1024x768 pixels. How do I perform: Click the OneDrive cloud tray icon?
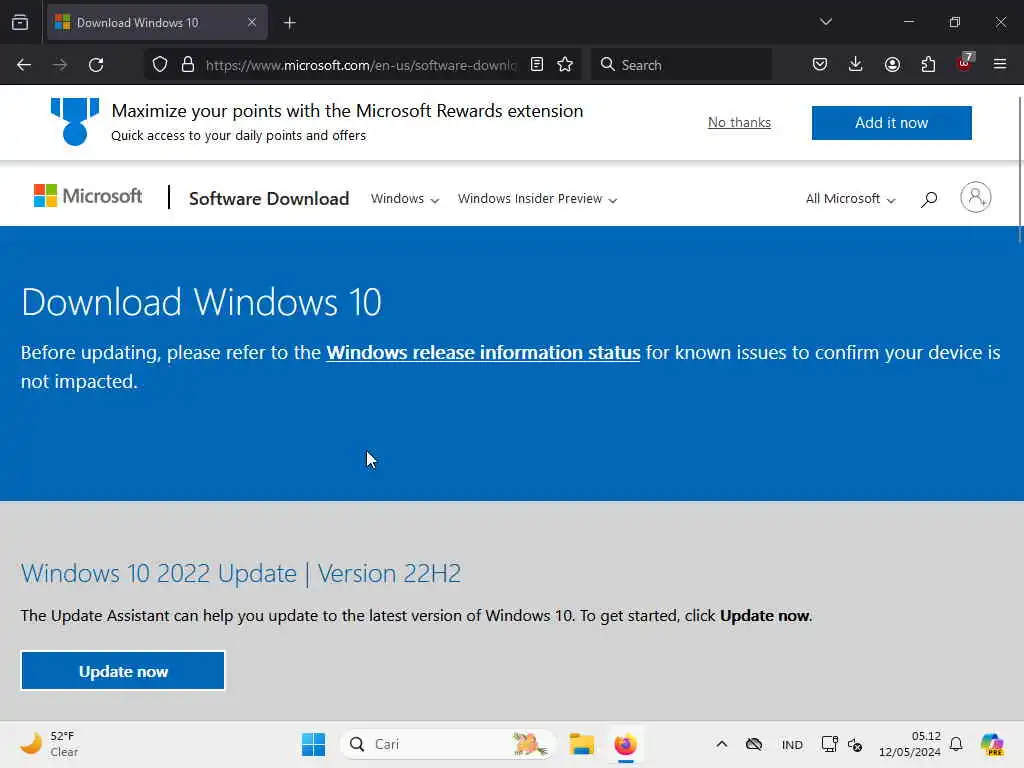click(x=754, y=744)
